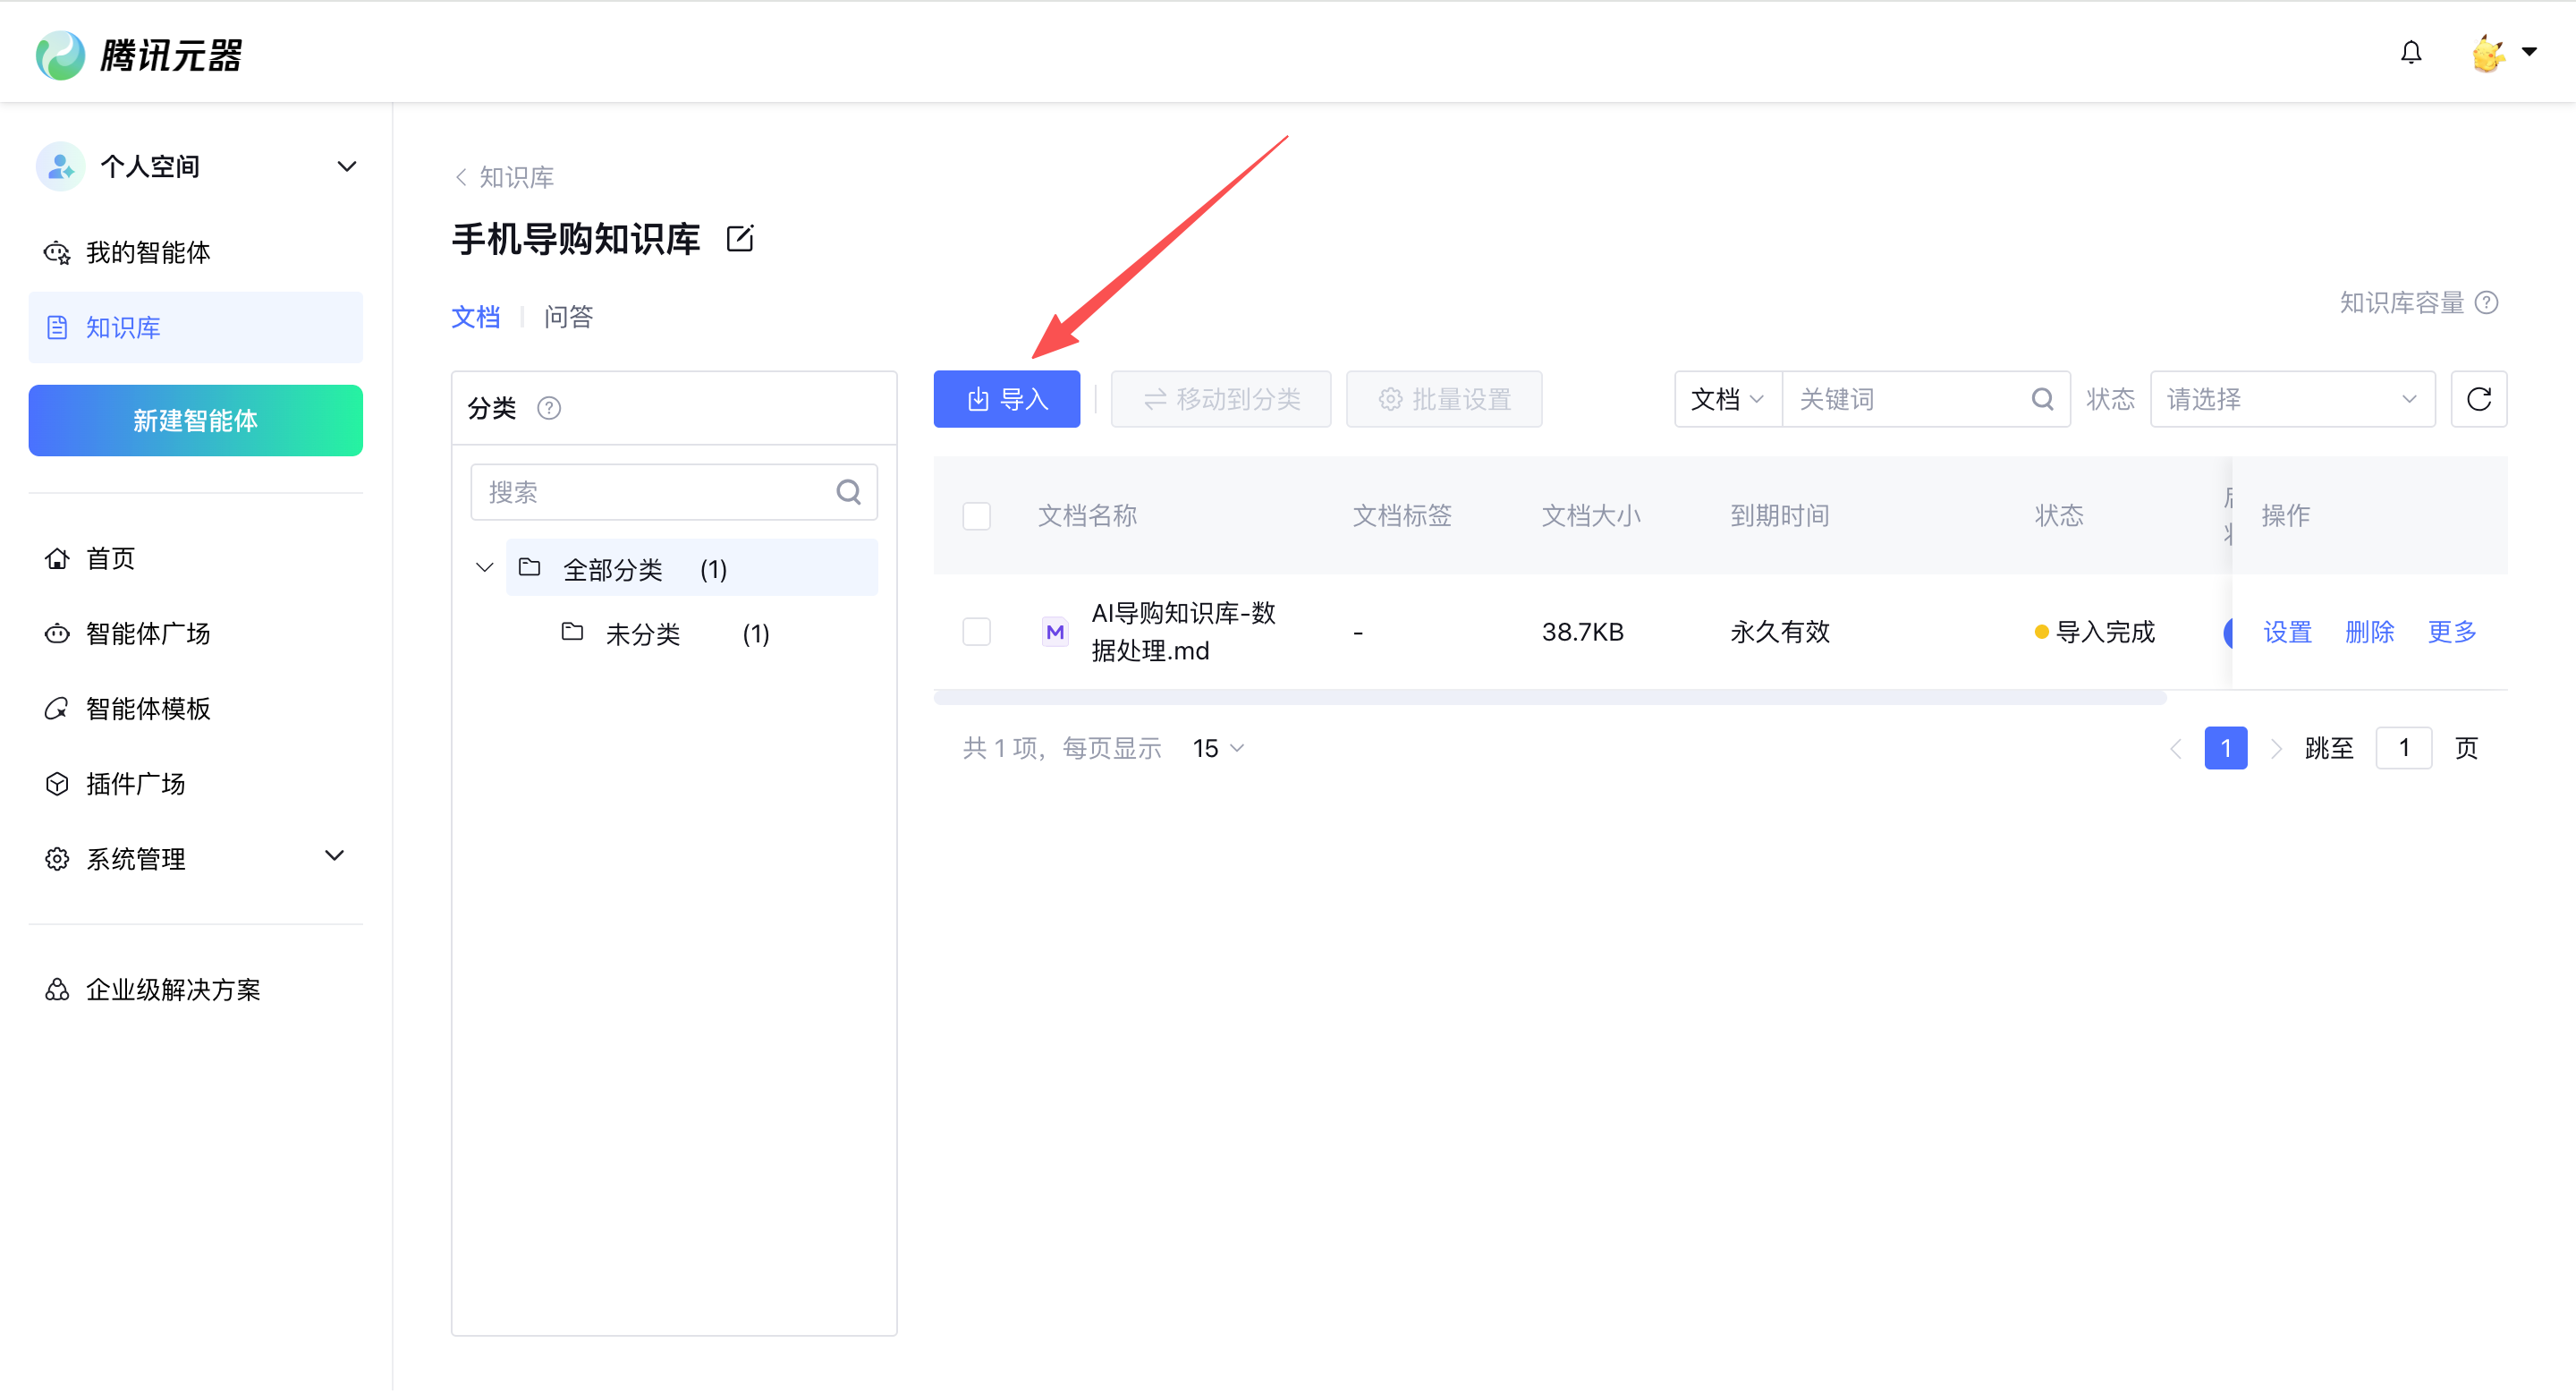Click 删除 for the document
The image size is (2576, 1394).
click(x=2368, y=632)
